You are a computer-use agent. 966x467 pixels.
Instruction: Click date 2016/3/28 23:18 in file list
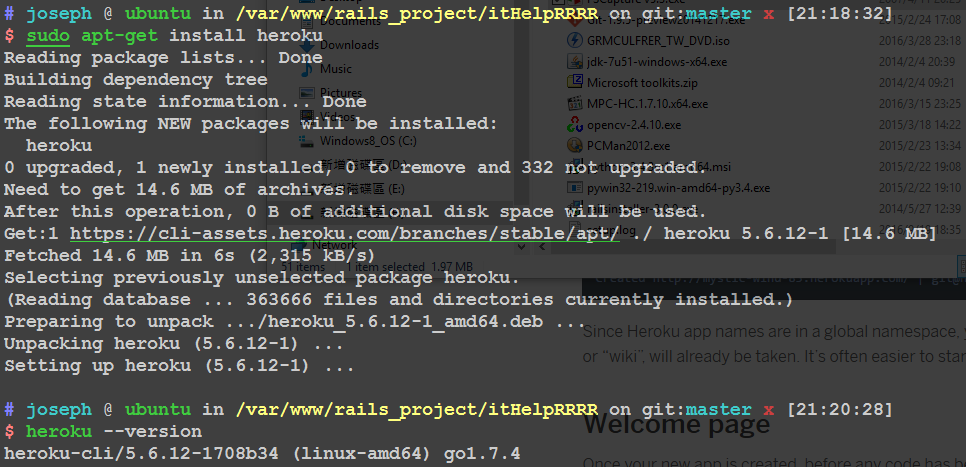920,41
